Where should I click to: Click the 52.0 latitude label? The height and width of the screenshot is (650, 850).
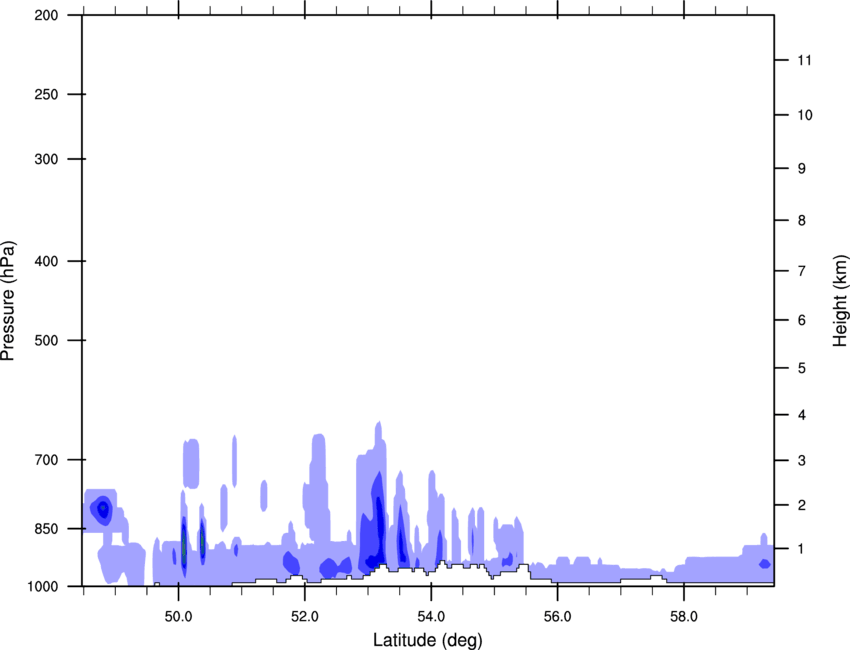coord(305,617)
